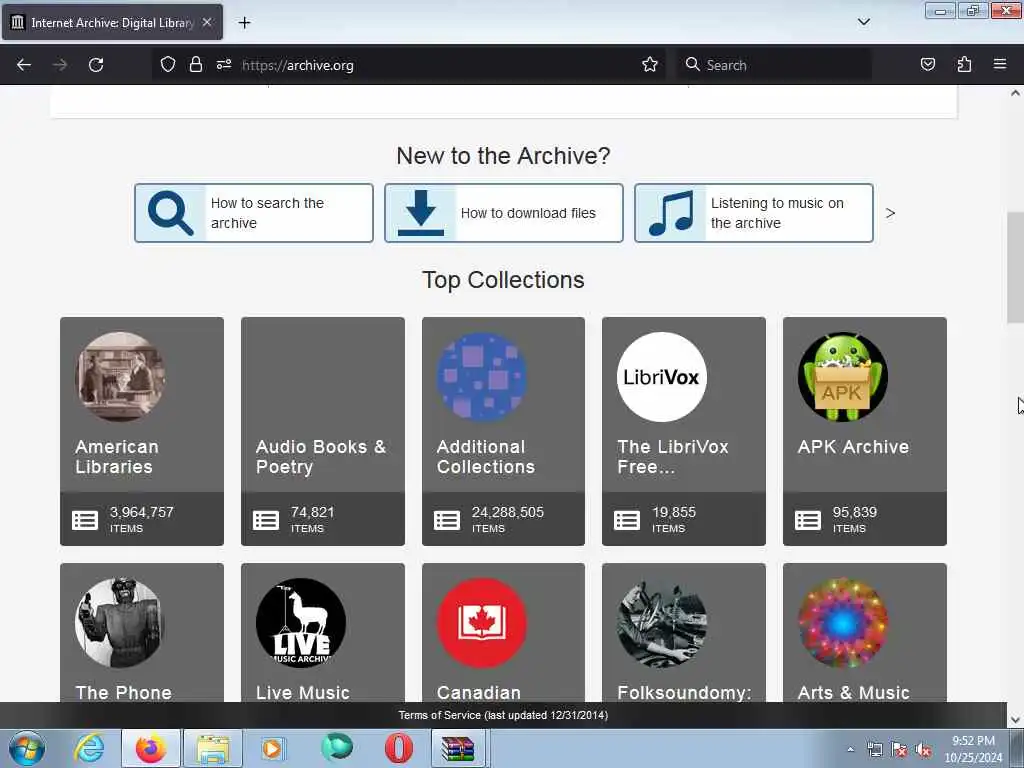The height and width of the screenshot is (768, 1024).
Task: Open the Folksoundomy collection thumbnail
Action: click(662, 623)
